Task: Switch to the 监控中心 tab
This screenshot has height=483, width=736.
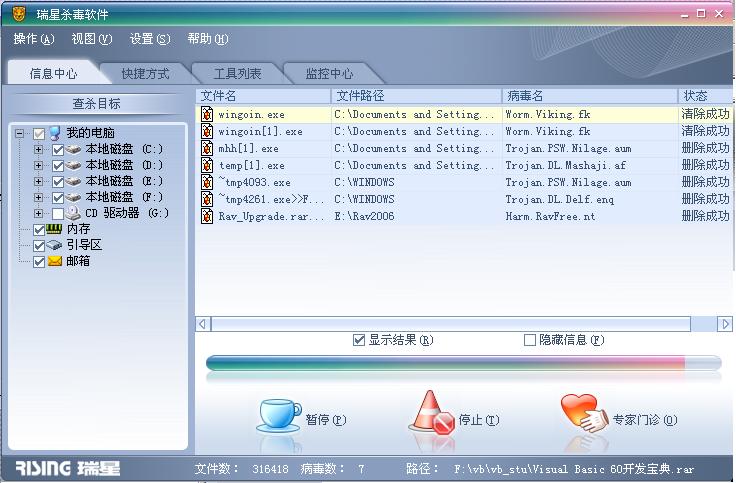Action: pos(329,74)
